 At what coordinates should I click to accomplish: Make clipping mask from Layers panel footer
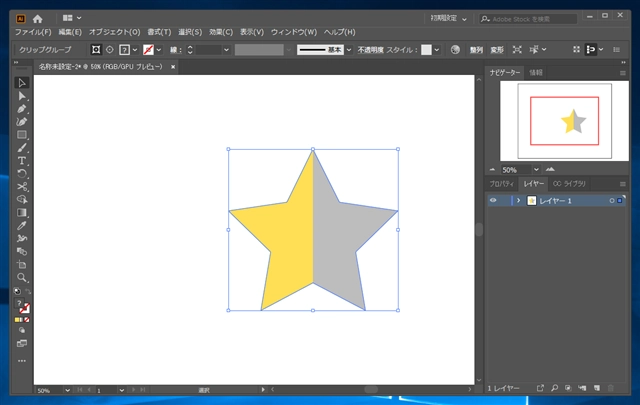[568, 388]
